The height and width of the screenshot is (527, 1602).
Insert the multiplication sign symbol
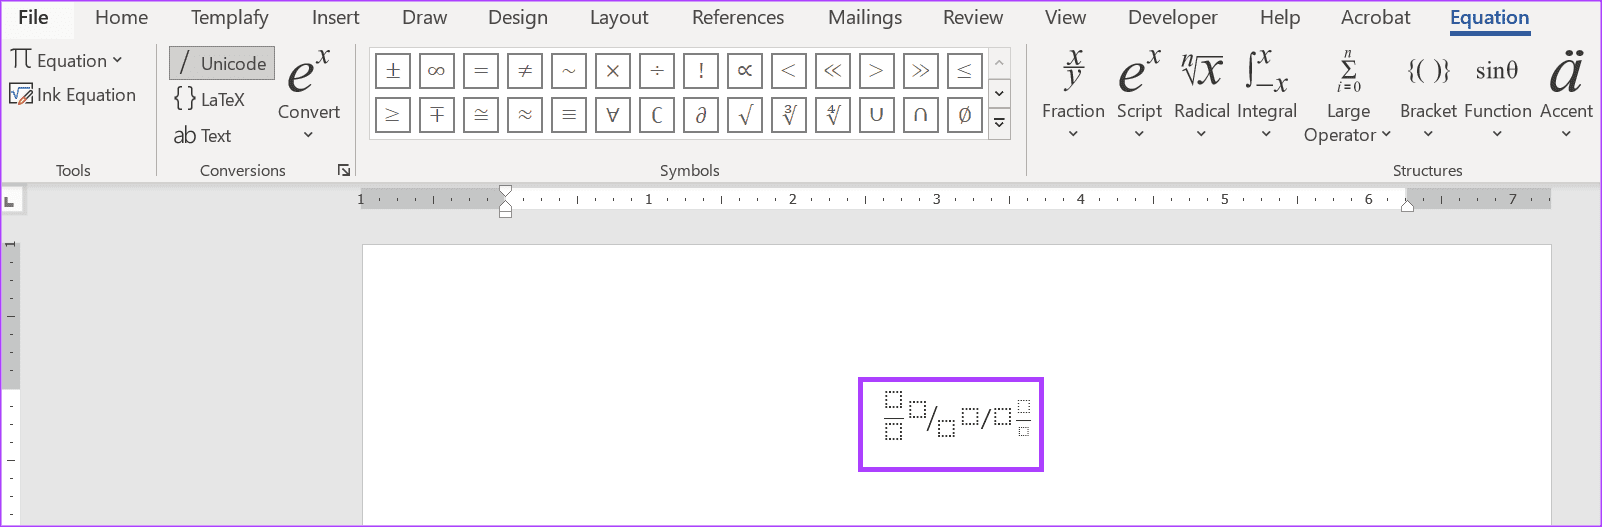coord(613,71)
